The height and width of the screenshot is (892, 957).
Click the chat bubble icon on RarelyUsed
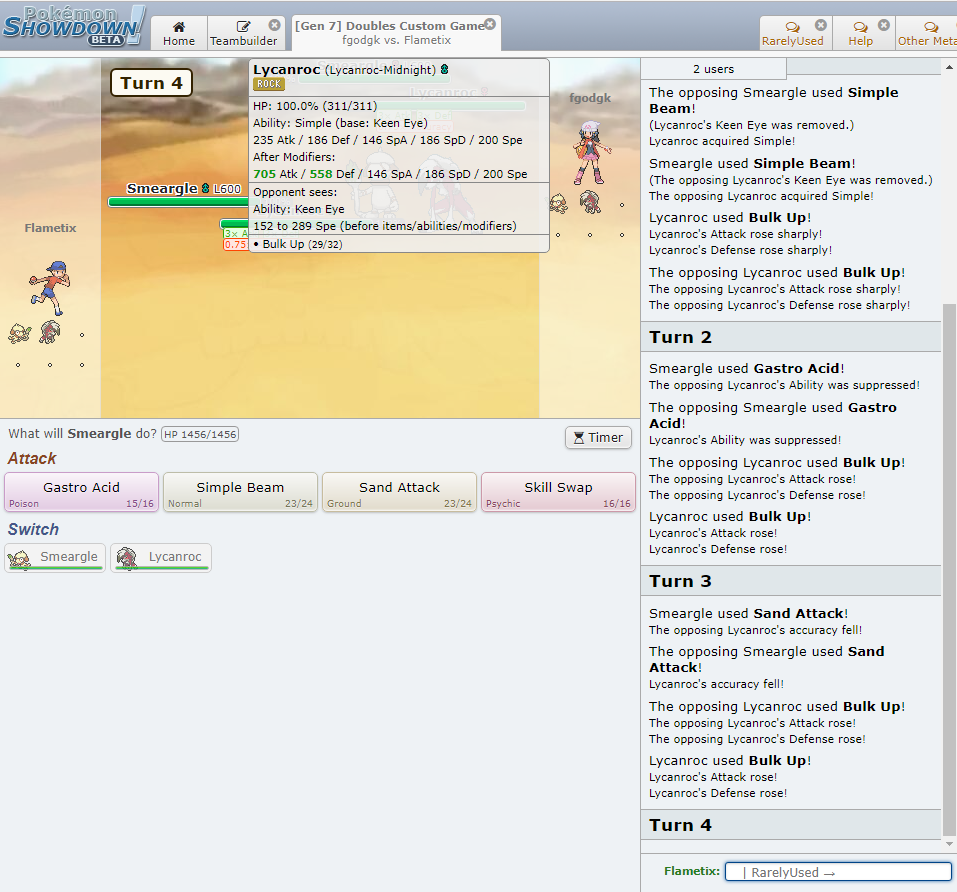tap(792, 27)
